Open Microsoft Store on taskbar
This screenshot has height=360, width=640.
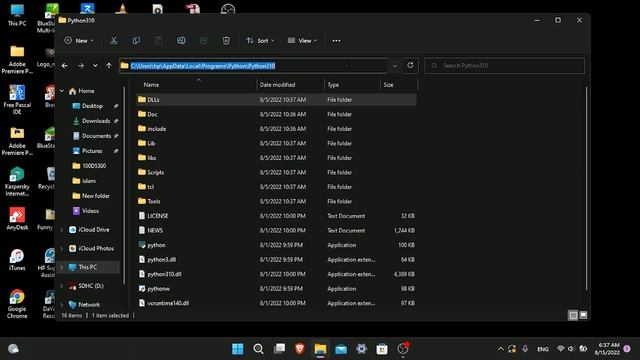tap(382, 349)
